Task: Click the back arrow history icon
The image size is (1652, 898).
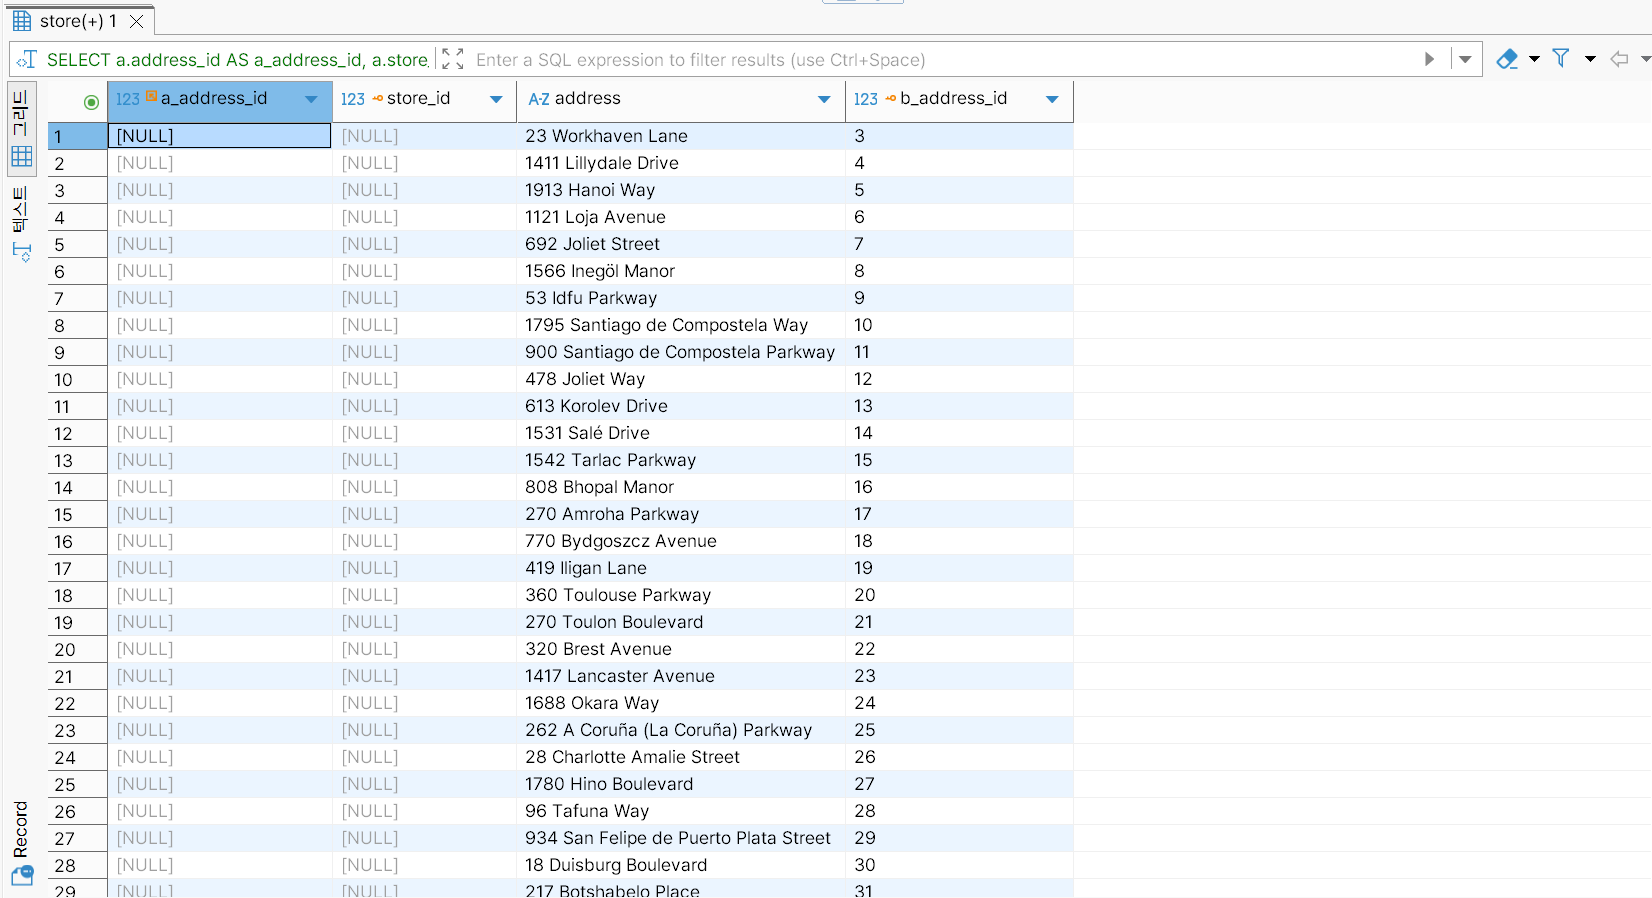Action: (x=1619, y=60)
